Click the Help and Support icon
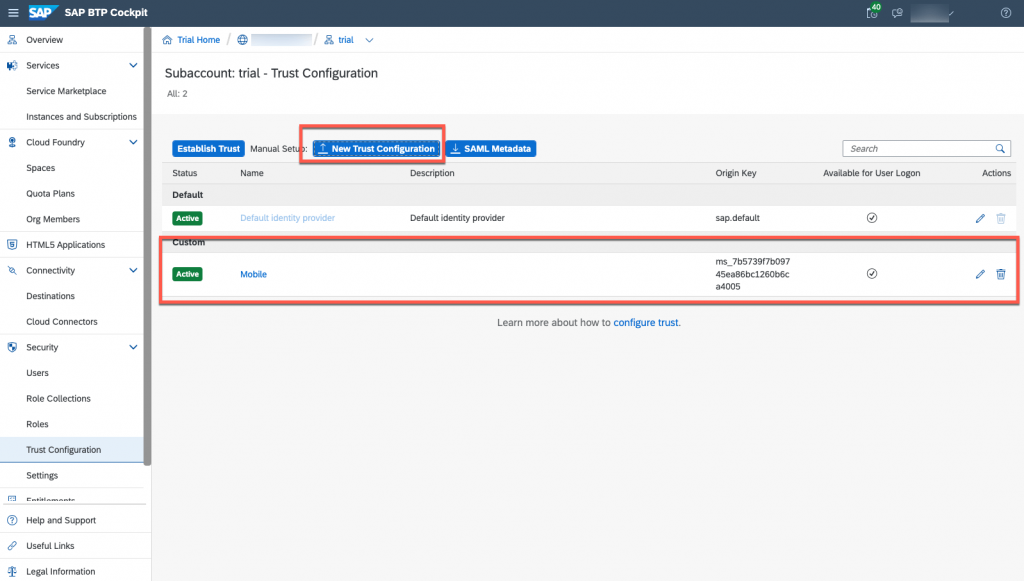The image size is (1024, 581). click(x=12, y=520)
